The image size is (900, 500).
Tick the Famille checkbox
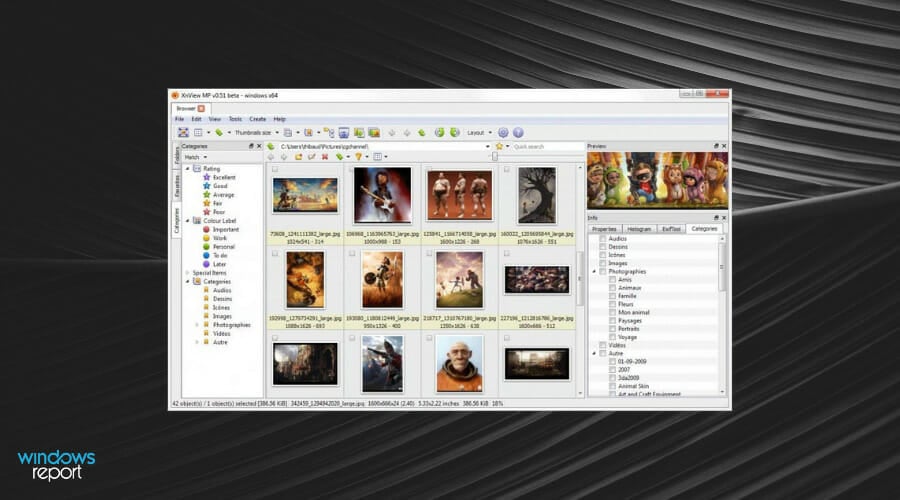[x=612, y=296]
